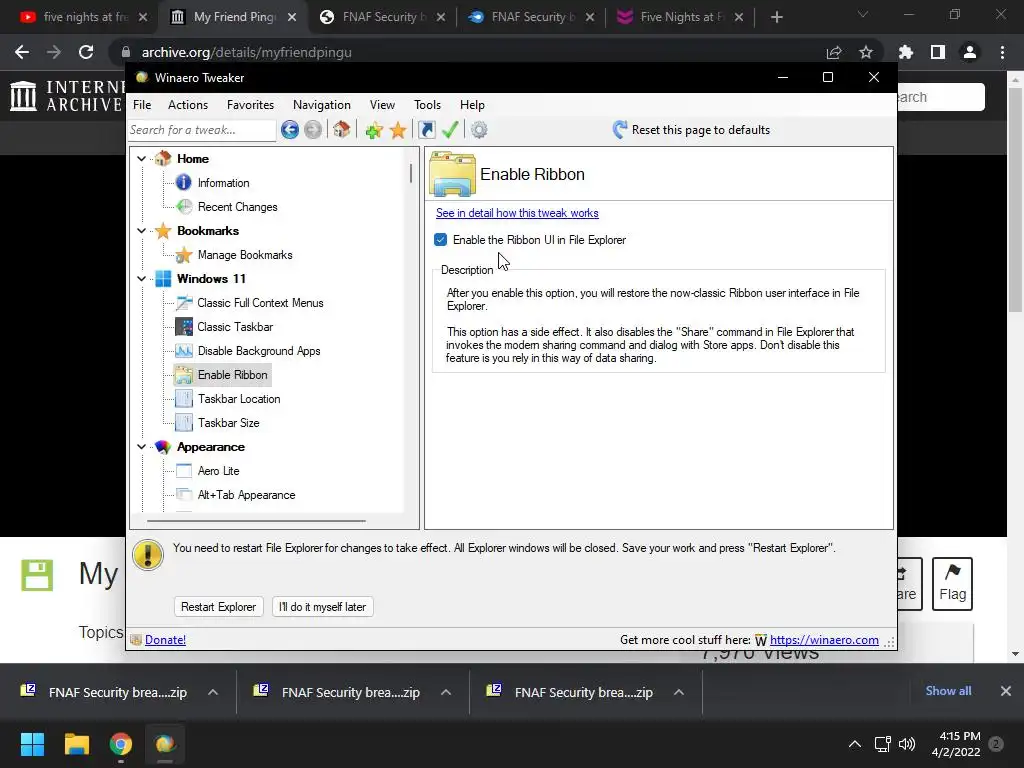Click the back navigation arrow in Winaero toolbar
The height and width of the screenshot is (768, 1024).
tap(290, 129)
